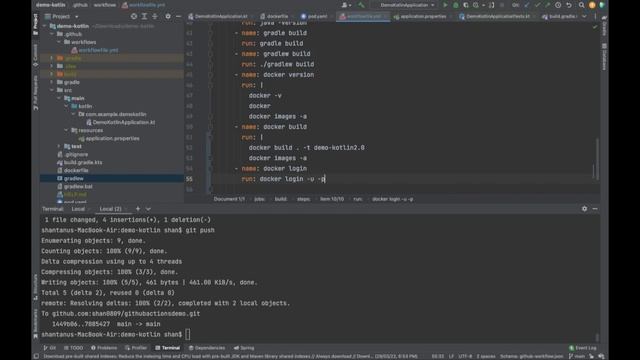Screen dimensions: 640x360
Task: Click the Git rollback arrow icon
Action: pos(569,5)
